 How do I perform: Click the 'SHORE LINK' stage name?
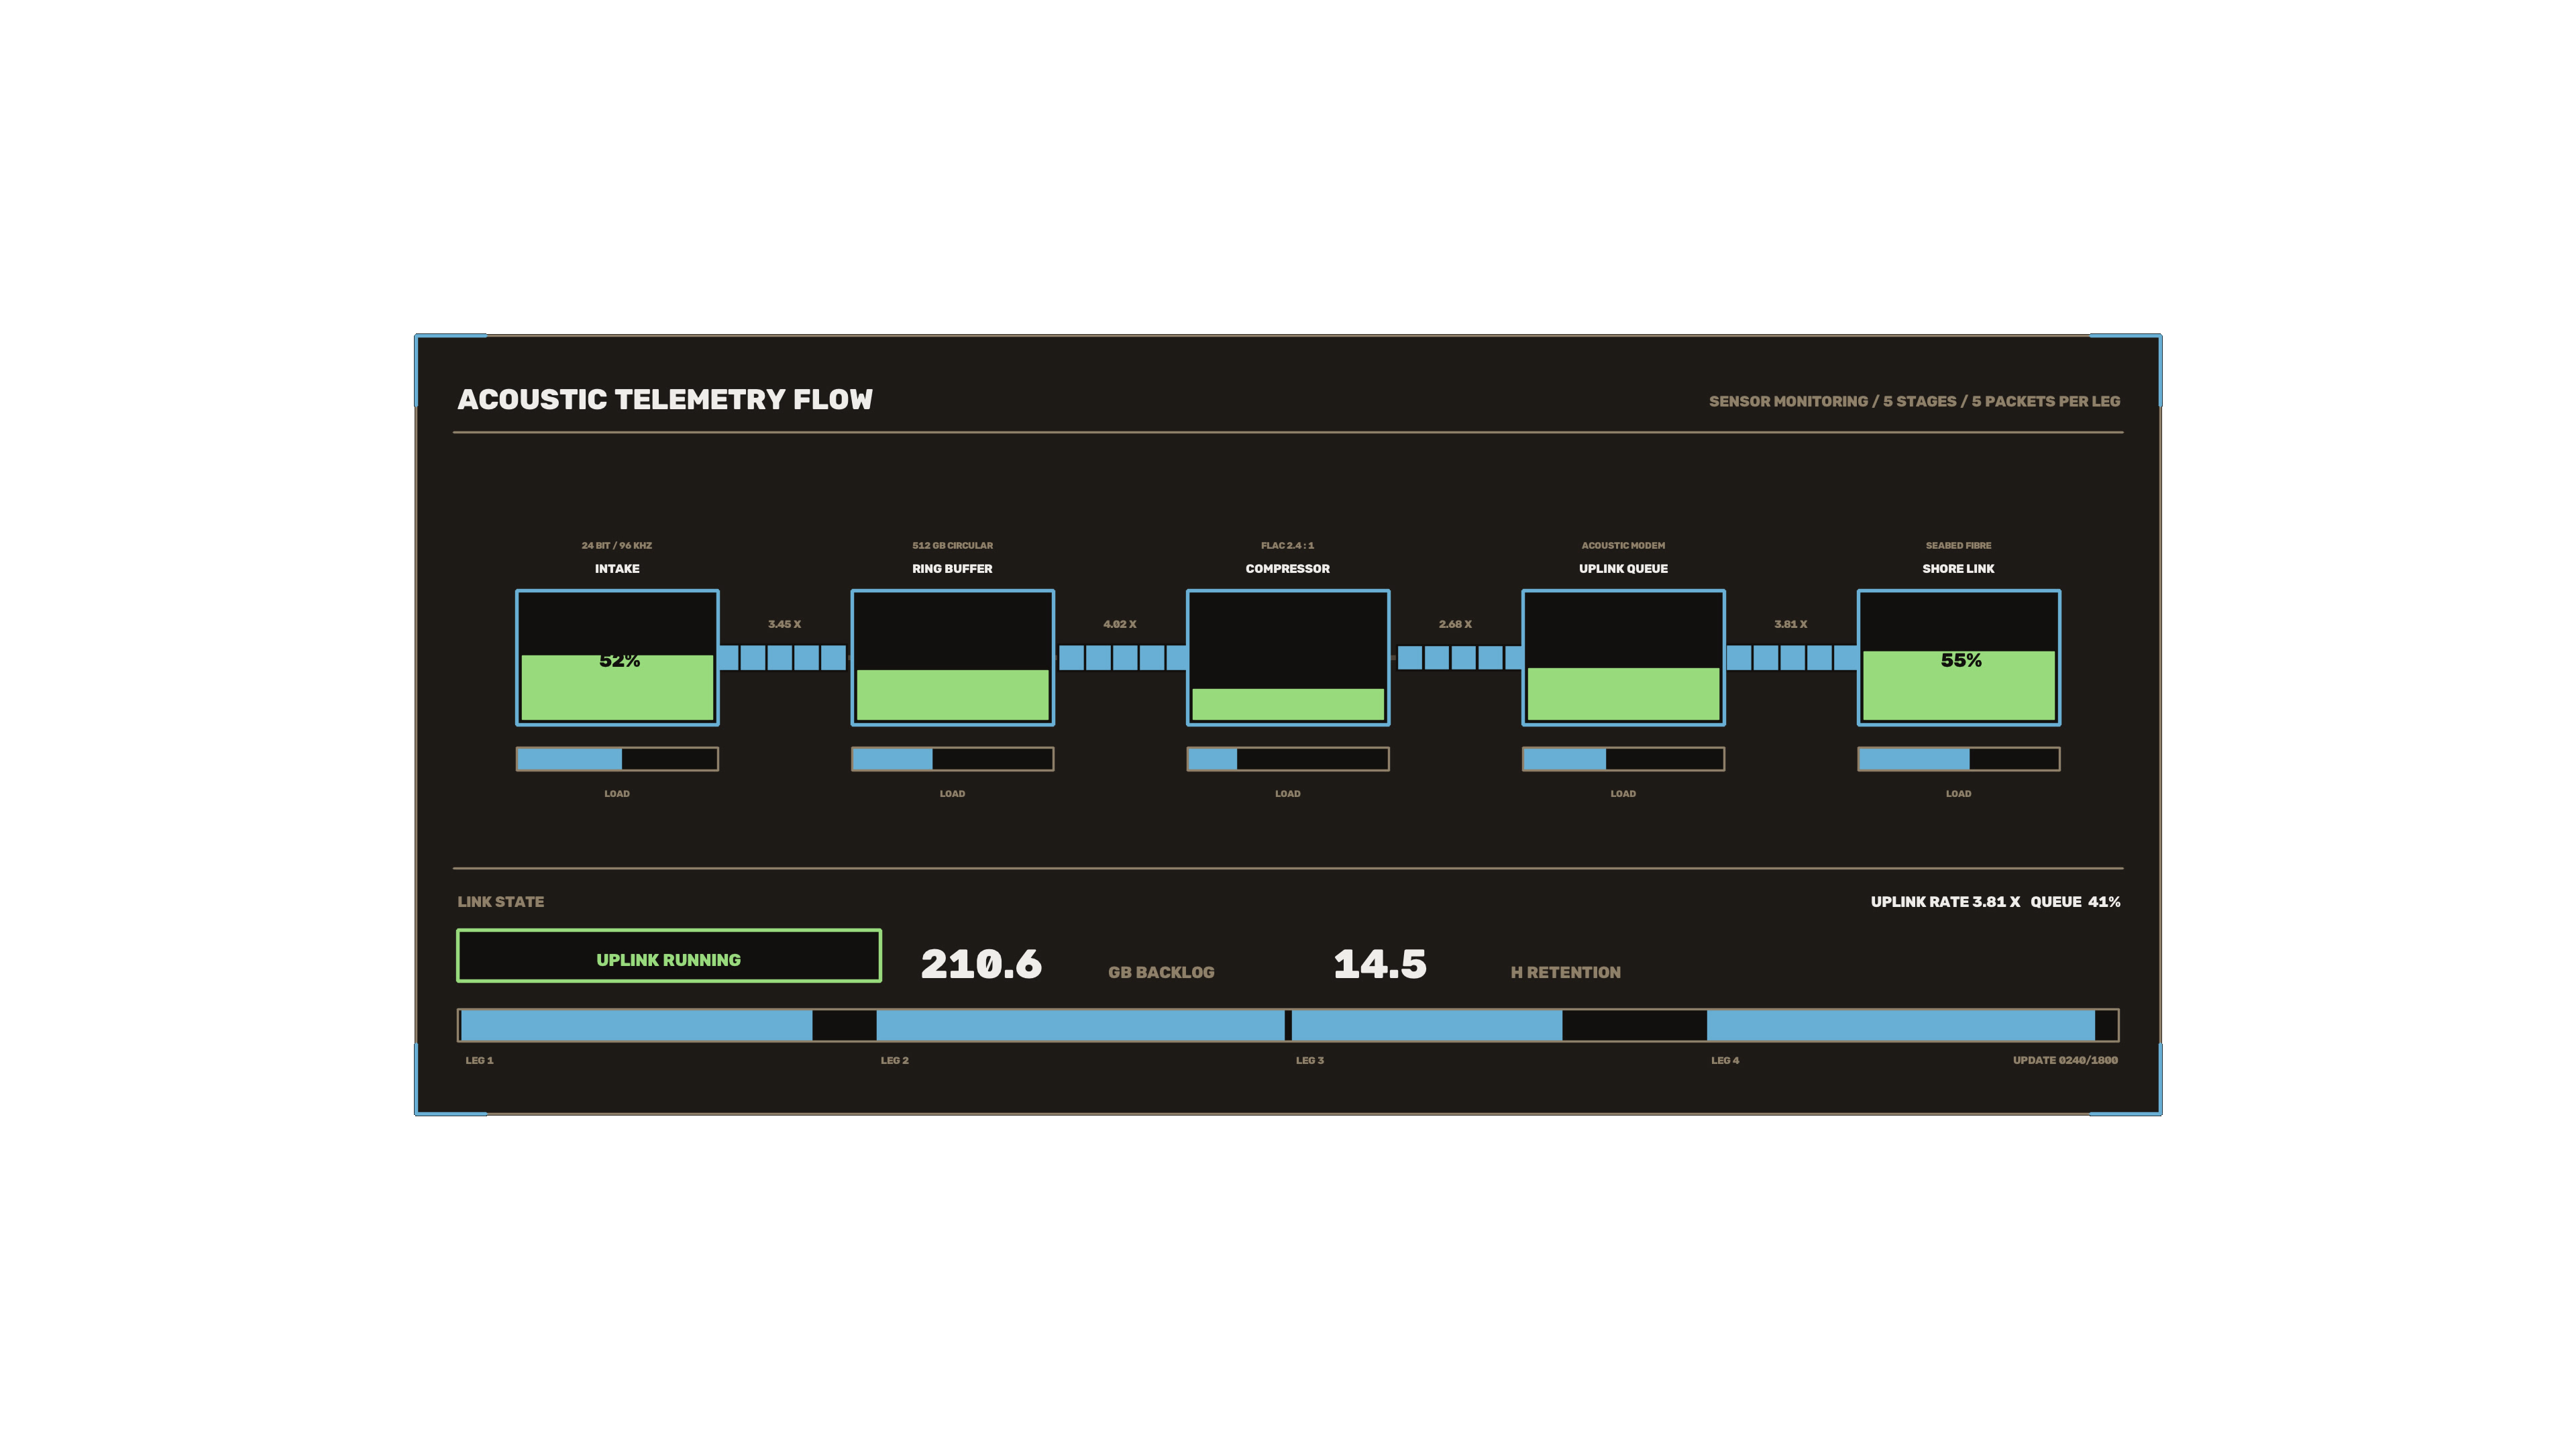(x=1958, y=568)
